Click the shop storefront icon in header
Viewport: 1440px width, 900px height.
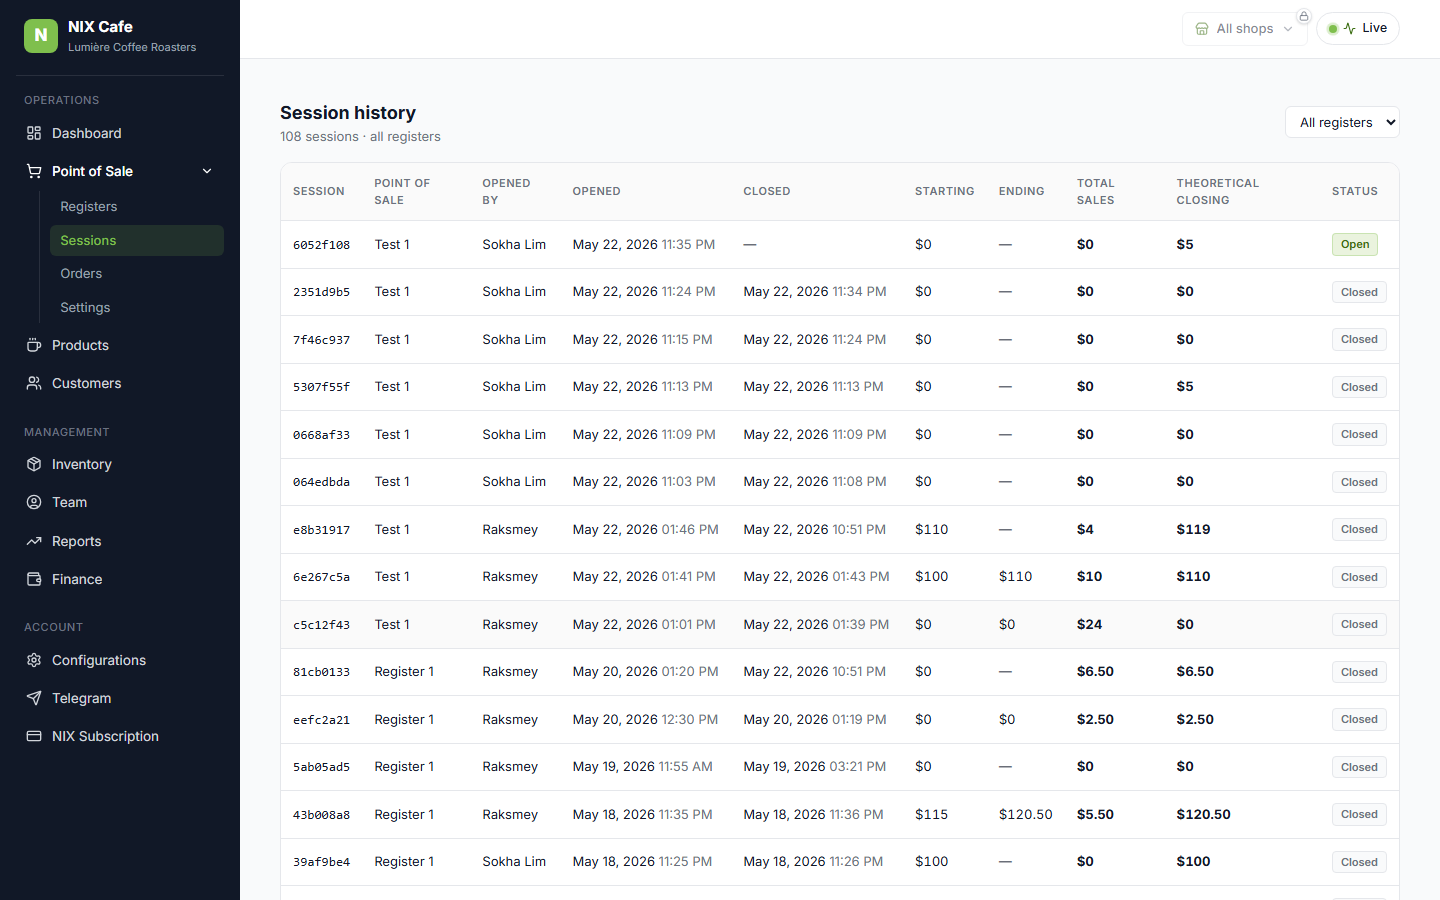click(1202, 29)
